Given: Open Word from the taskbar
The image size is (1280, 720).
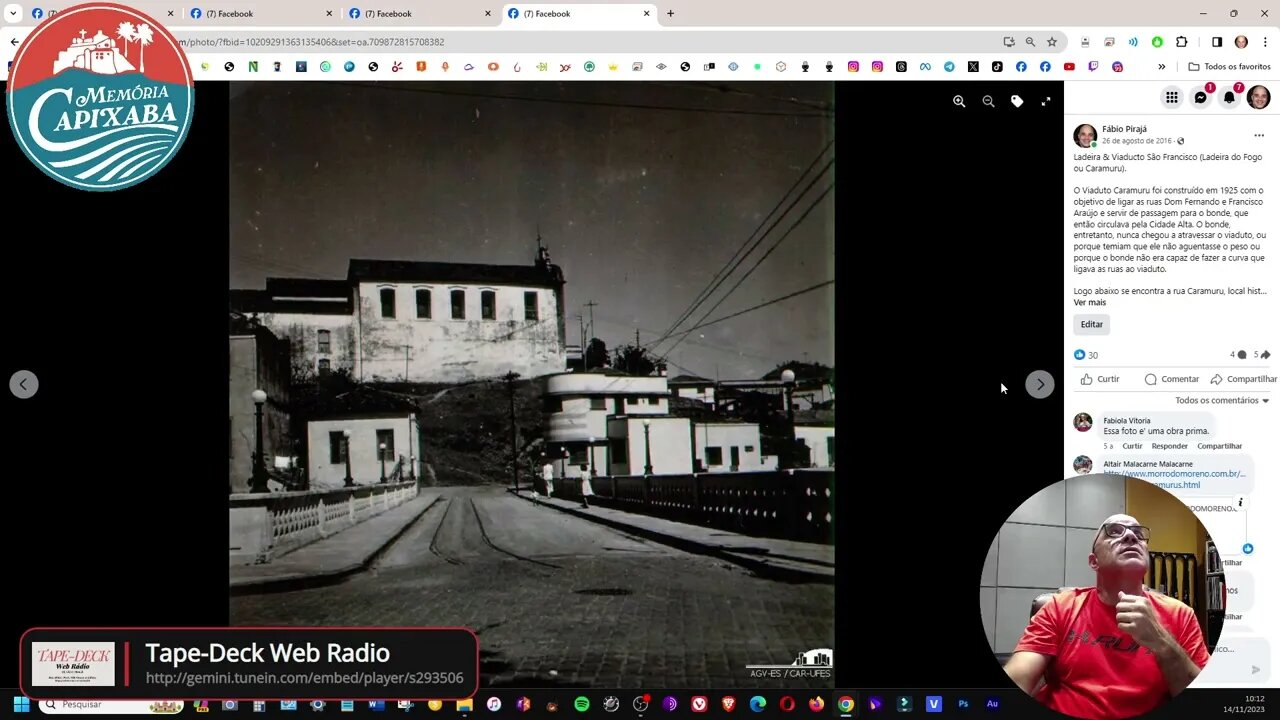Looking at the screenshot, I should [x=376, y=704].
